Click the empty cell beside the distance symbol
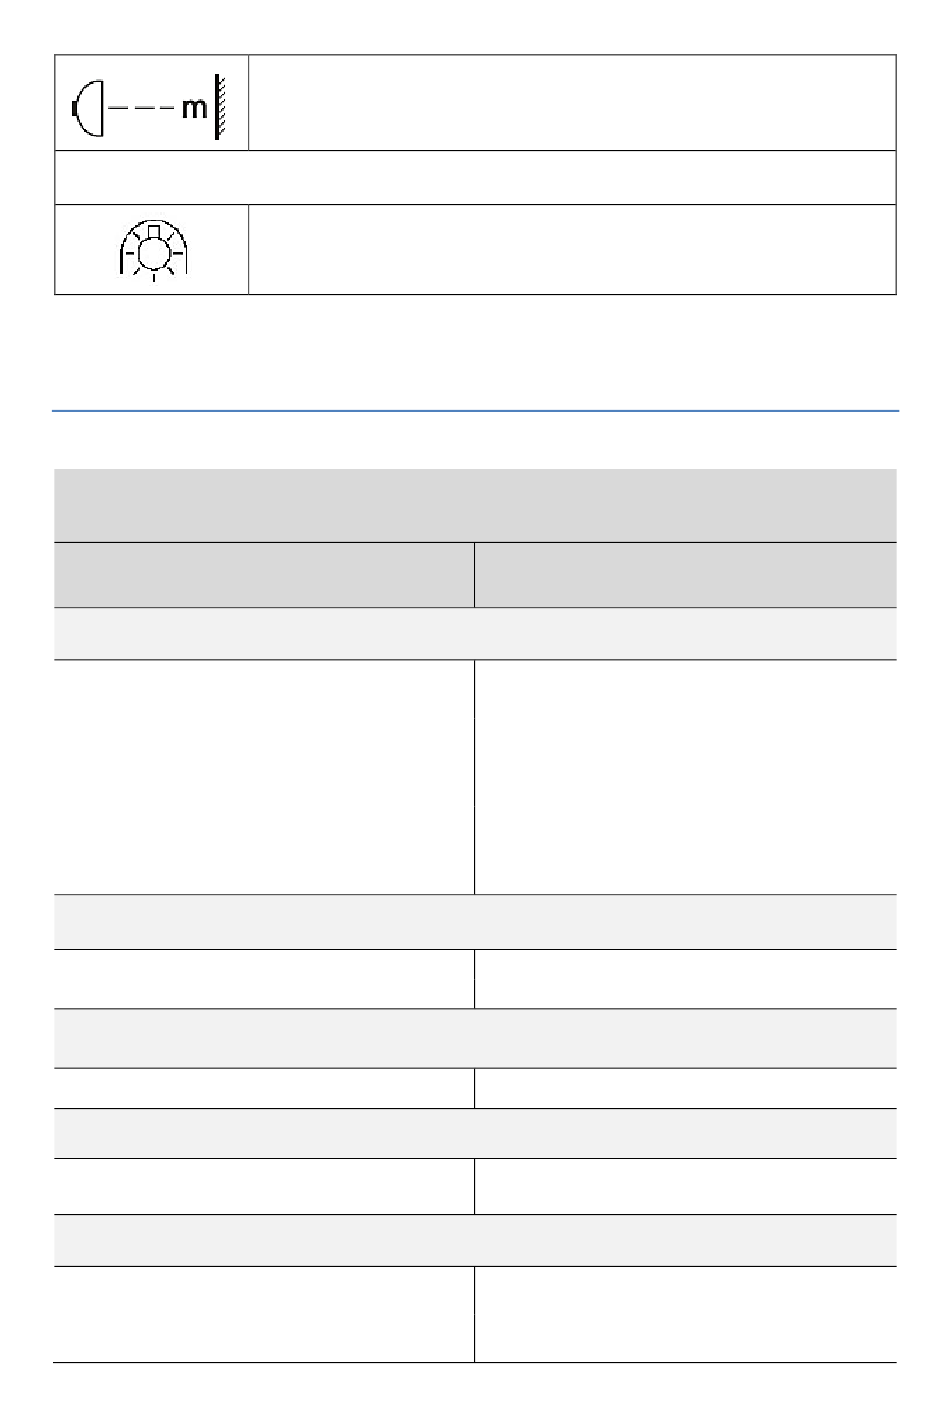The width and height of the screenshot is (950, 1409). [x=572, y=103]
